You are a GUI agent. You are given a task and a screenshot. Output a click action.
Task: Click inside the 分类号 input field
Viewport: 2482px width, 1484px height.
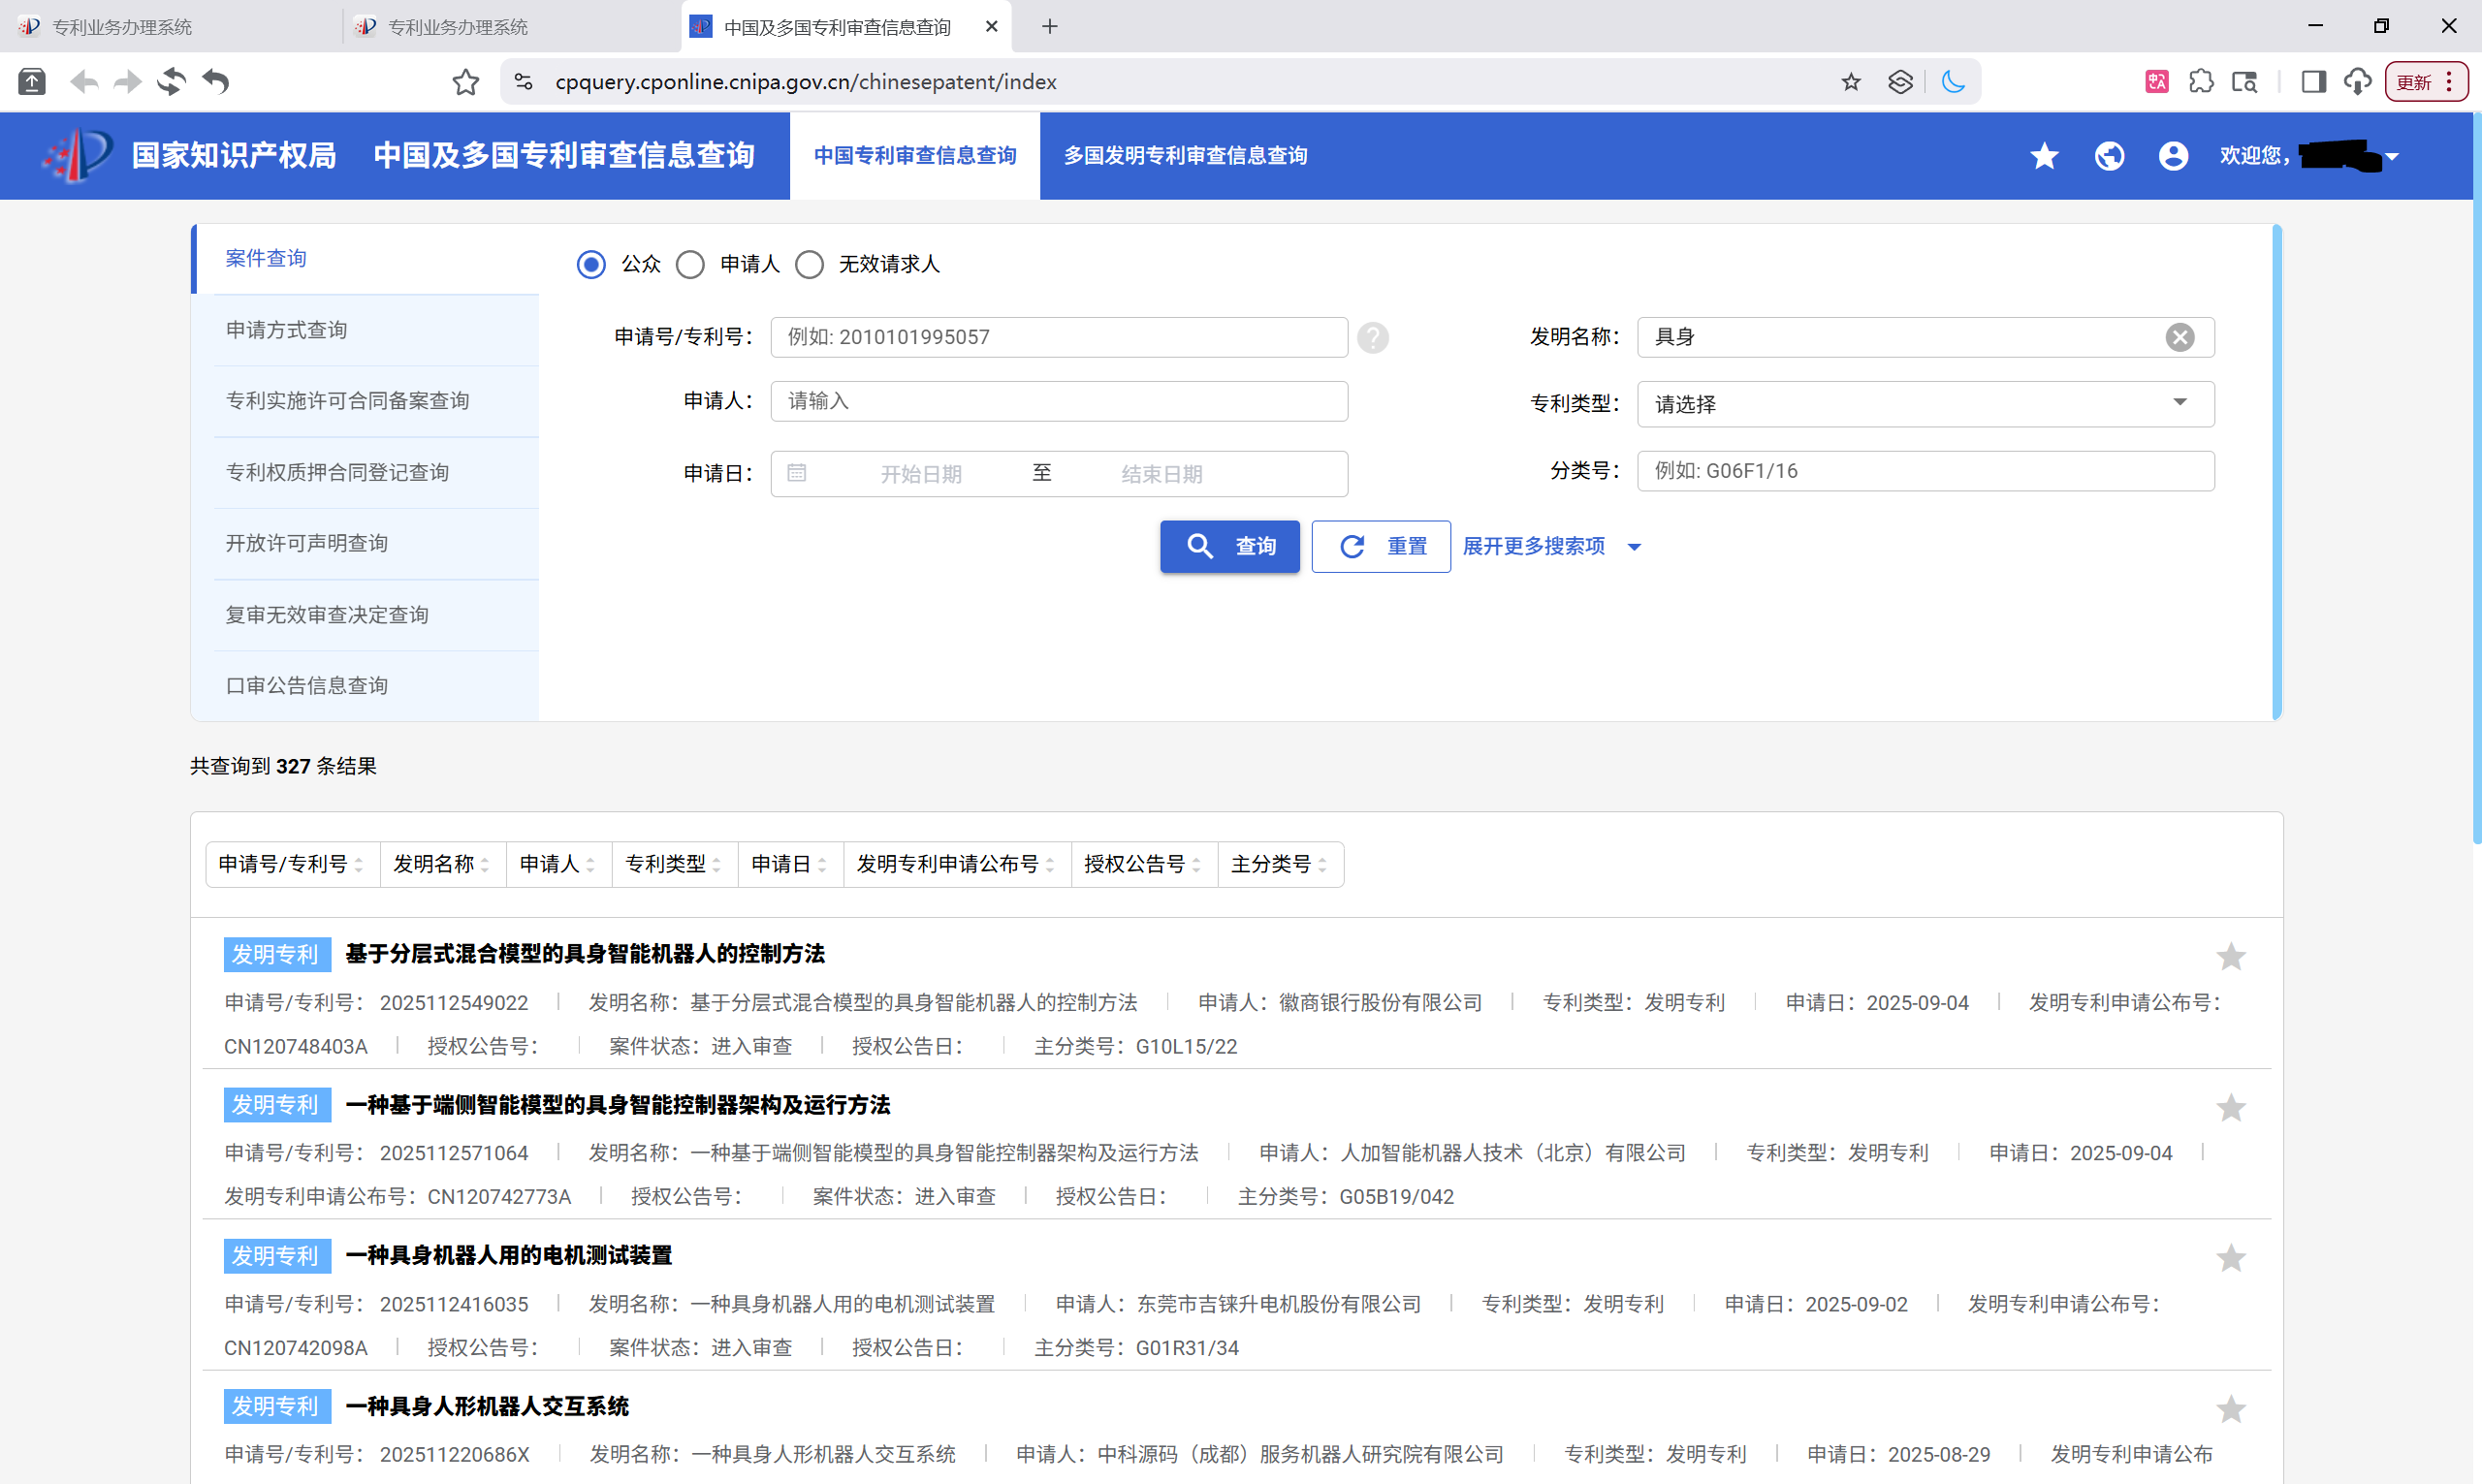pos(1923,471)
